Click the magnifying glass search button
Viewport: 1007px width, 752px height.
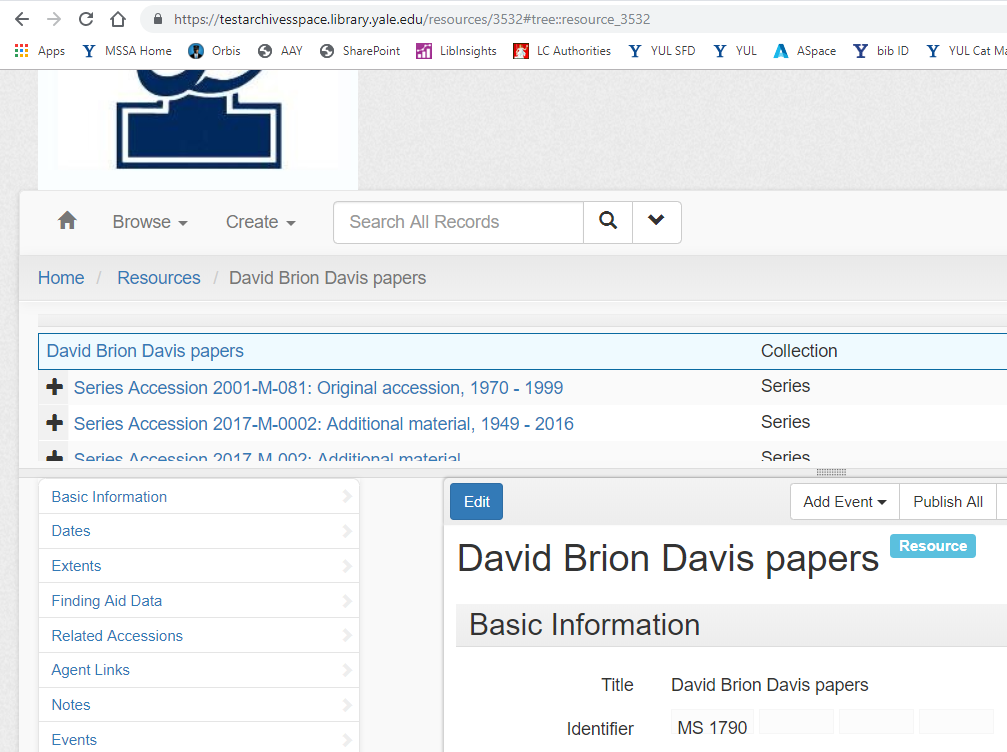(x=608, y=222)
